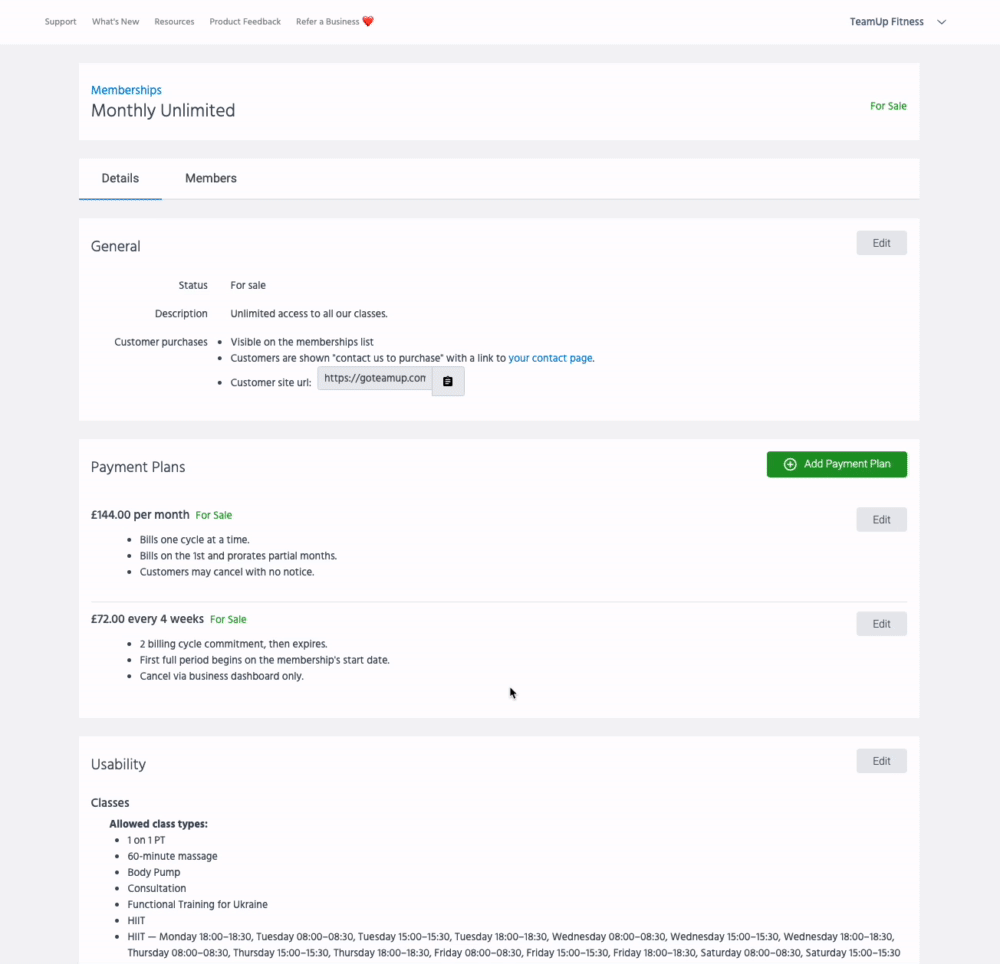Edit the £144.00 per month payment plan
The height and width of the screenshot is (964, 1000).
(x=881, y=520)
